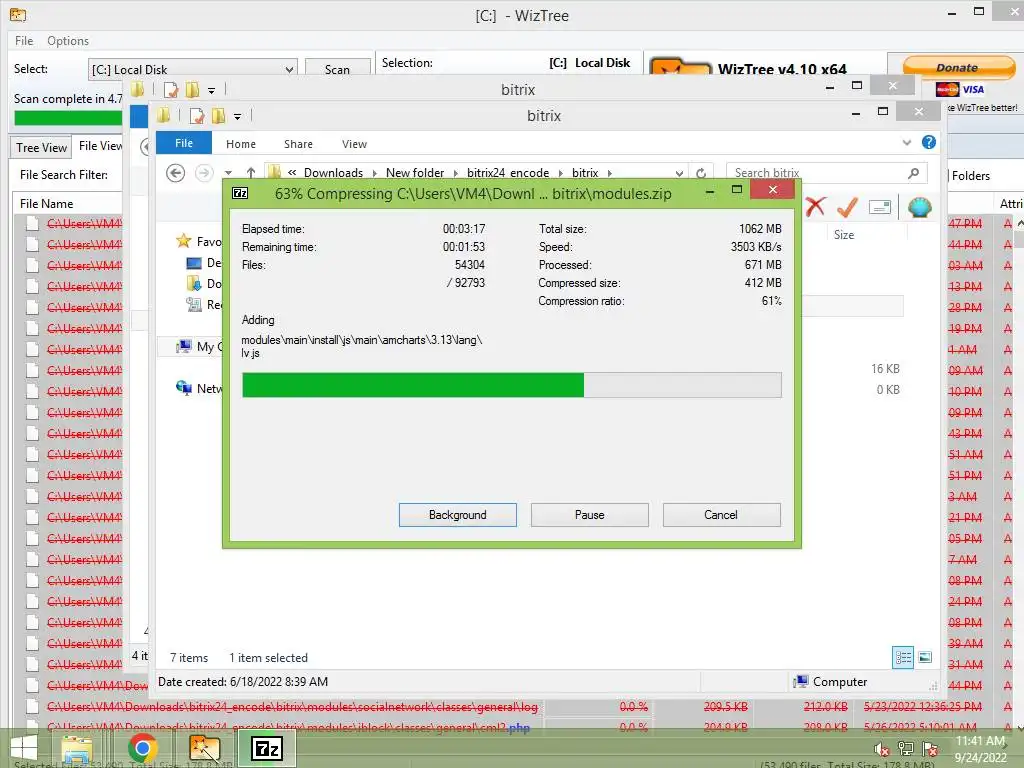Click the Back arrow in Explorer

[x=175, y=173]
